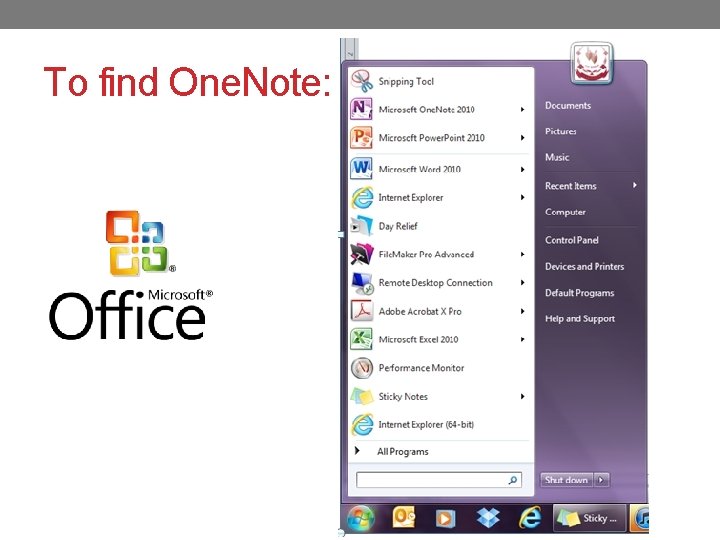Expand PowerPoint 2010 jump list arrow
The width and height of the screenshot is (720, 540).
click(x=523, y=138)
